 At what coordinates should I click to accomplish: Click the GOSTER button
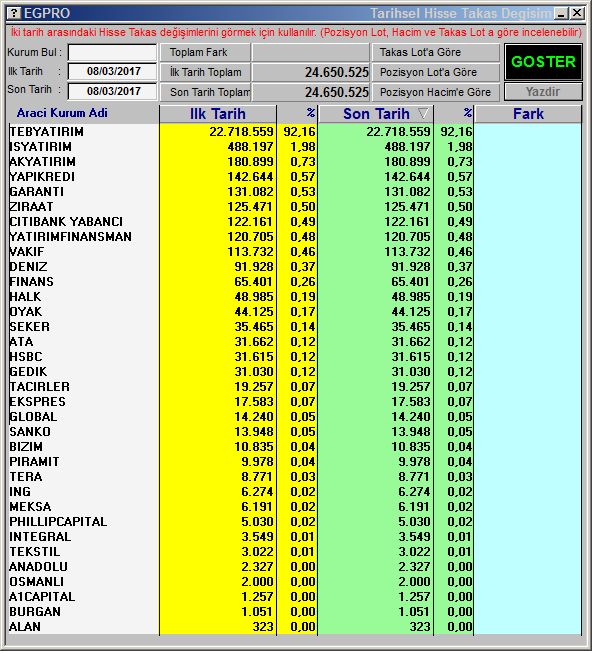(x=543, y=62)
